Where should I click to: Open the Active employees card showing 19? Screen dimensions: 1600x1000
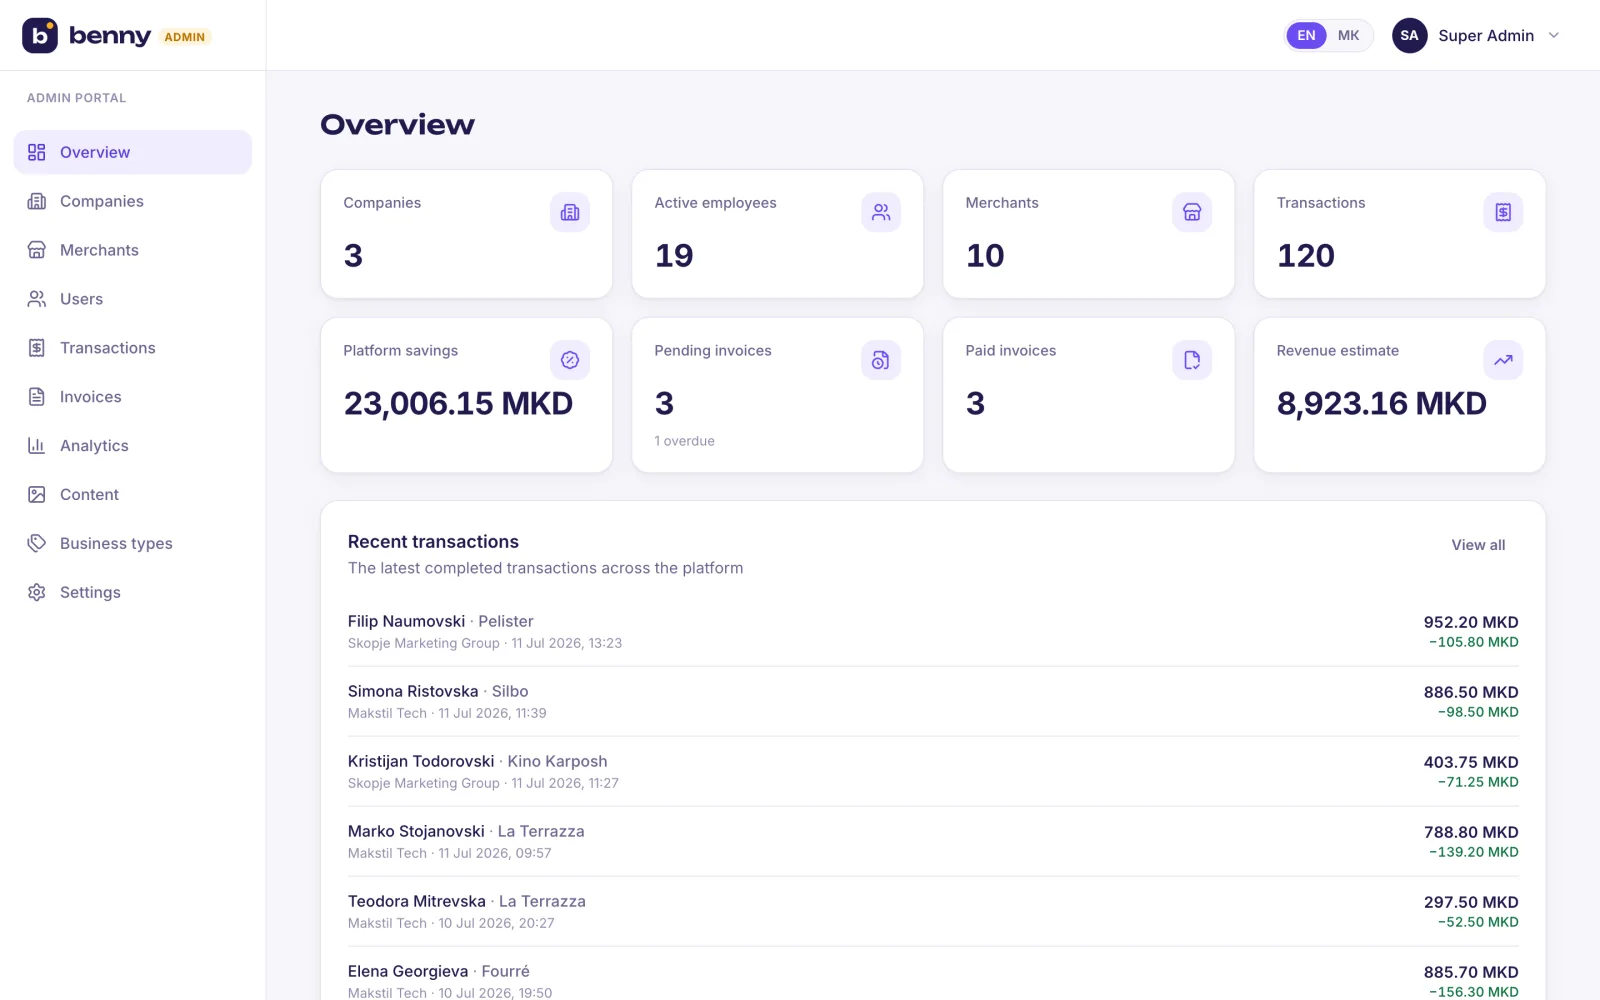777,234
